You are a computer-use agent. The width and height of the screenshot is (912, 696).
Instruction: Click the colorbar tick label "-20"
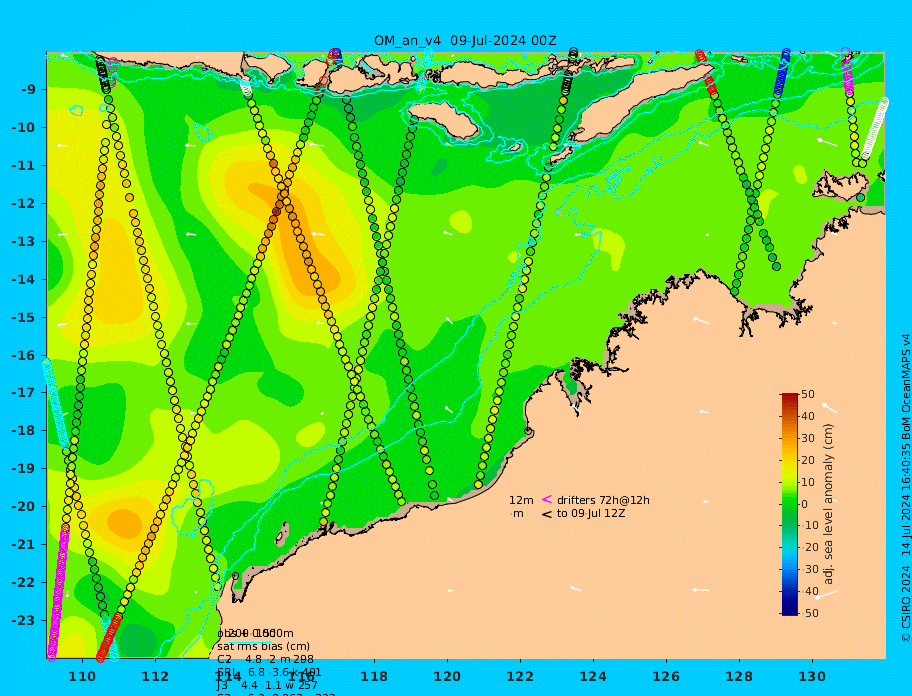point(808,548)
